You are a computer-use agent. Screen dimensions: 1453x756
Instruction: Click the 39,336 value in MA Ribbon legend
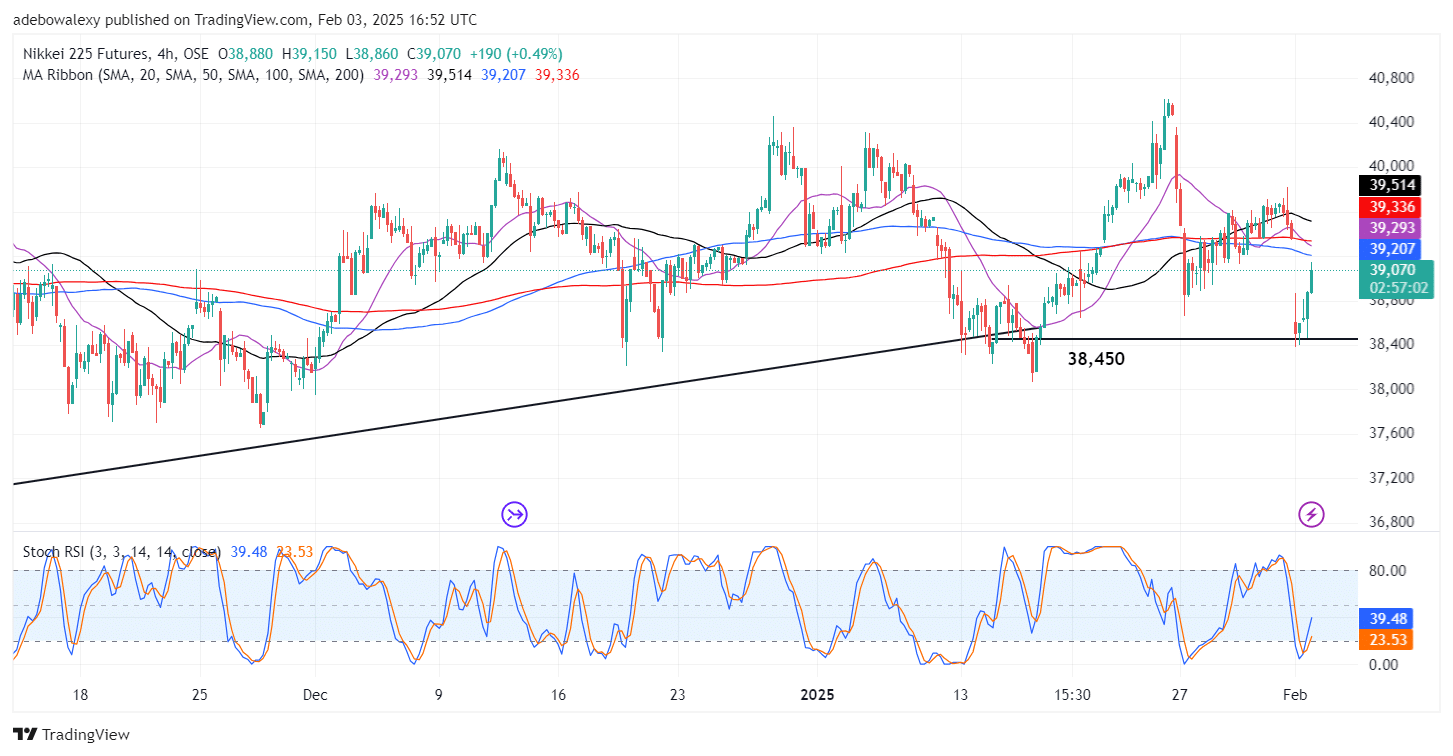click(557, 75)
